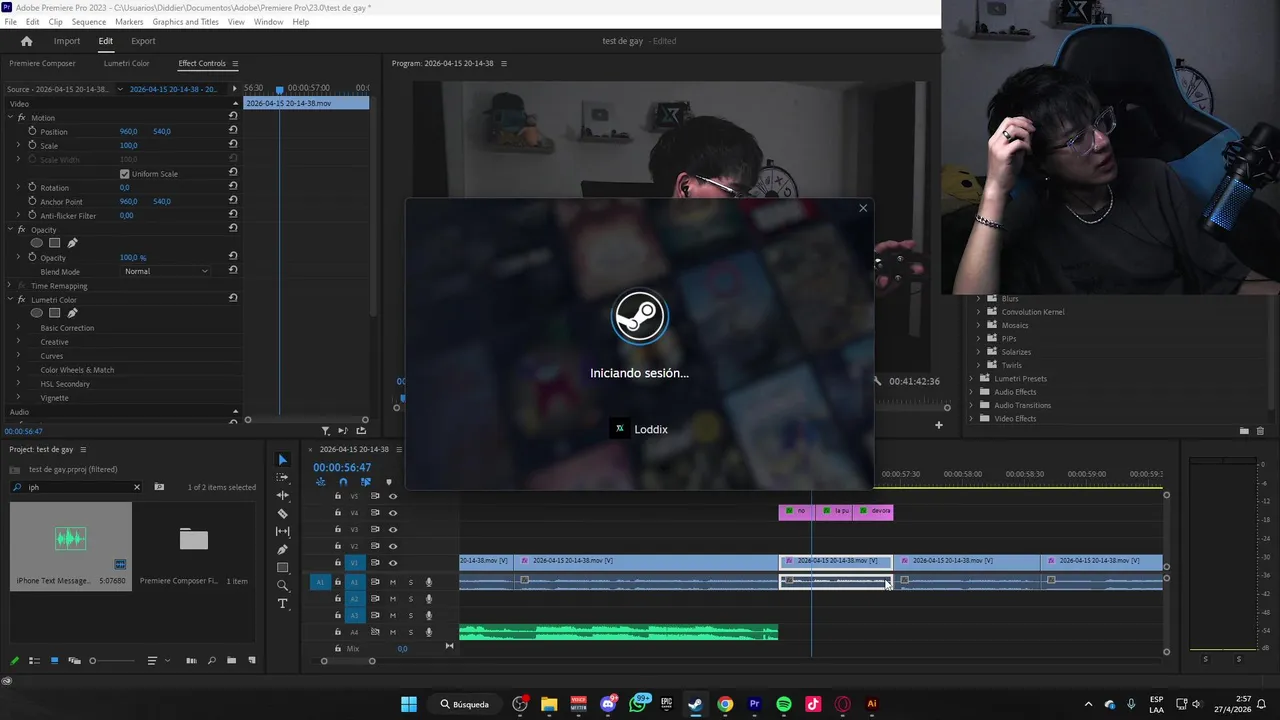Select the Track Select Forward tool
The width and height of the screenshot is (1280, 720).
(282, 478)
